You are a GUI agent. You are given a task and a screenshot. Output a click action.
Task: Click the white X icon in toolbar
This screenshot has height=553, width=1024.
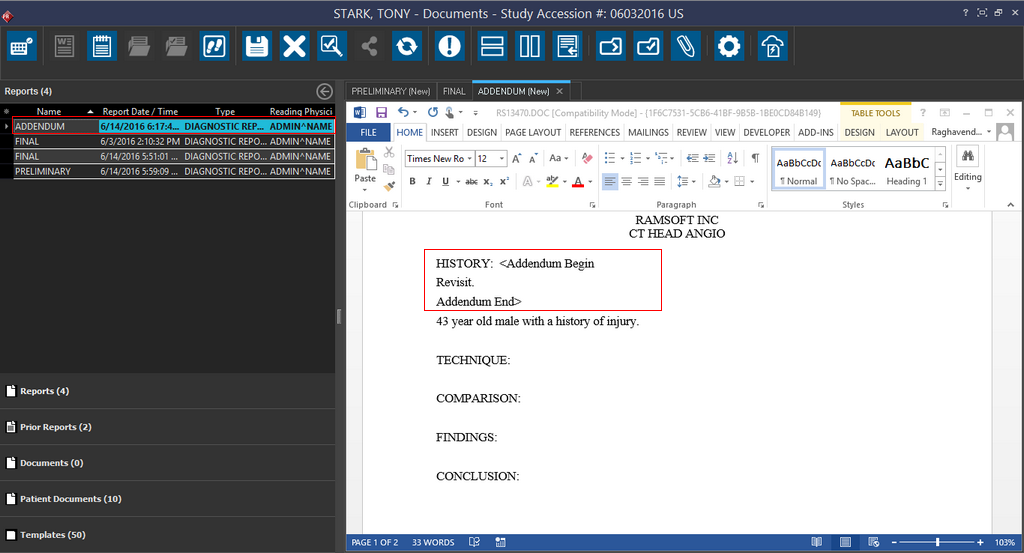point(294,46)
